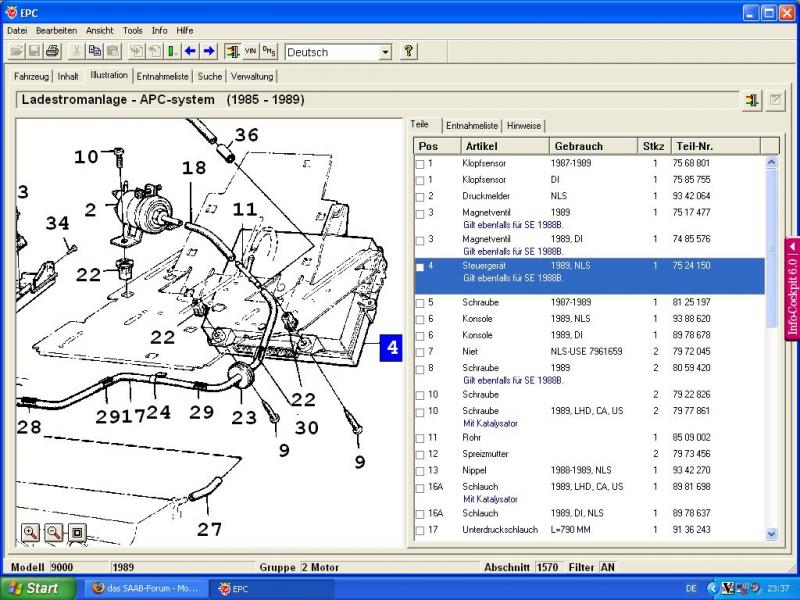Image resolution: width=800 pixels, height=600 pixels.
Task: Open the Hilfe menu
Action: pyautogui.click(x=185, y=31)
